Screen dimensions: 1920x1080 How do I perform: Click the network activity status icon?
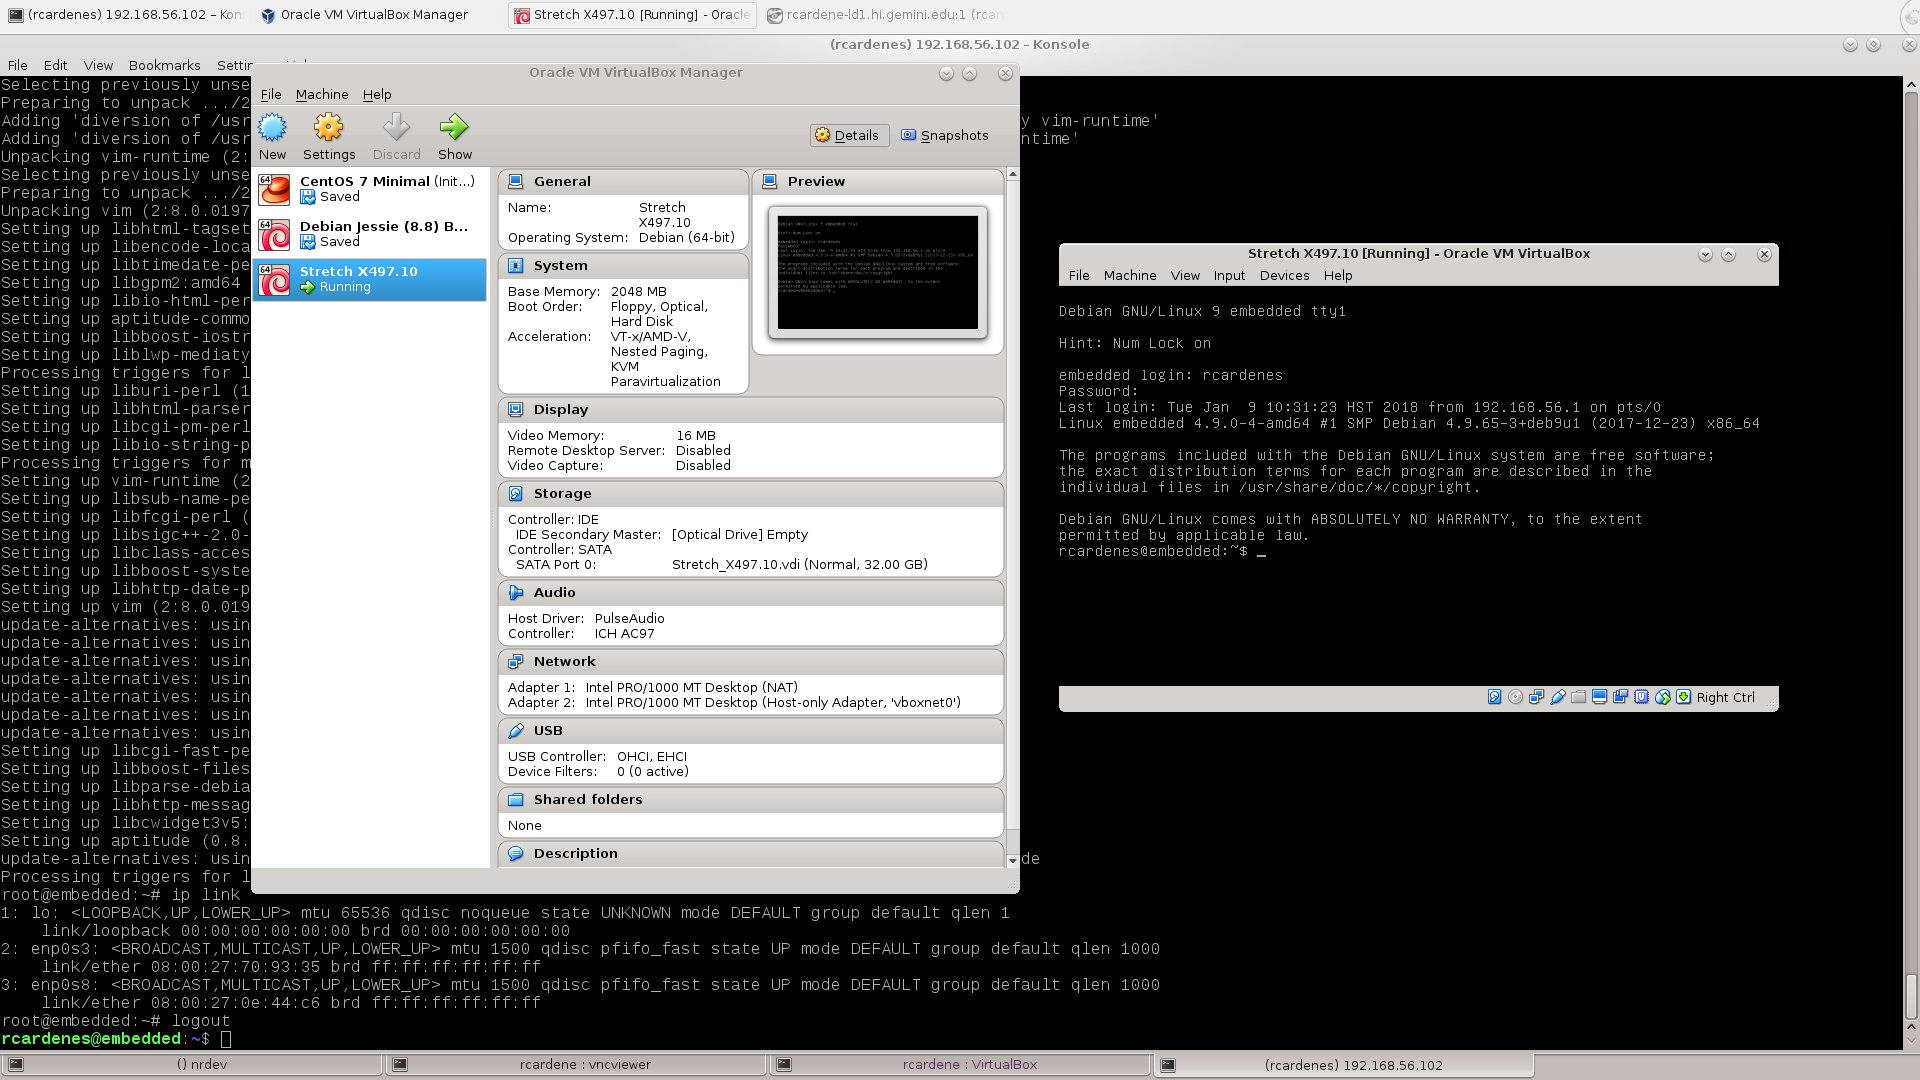[x=1536, y=697]
